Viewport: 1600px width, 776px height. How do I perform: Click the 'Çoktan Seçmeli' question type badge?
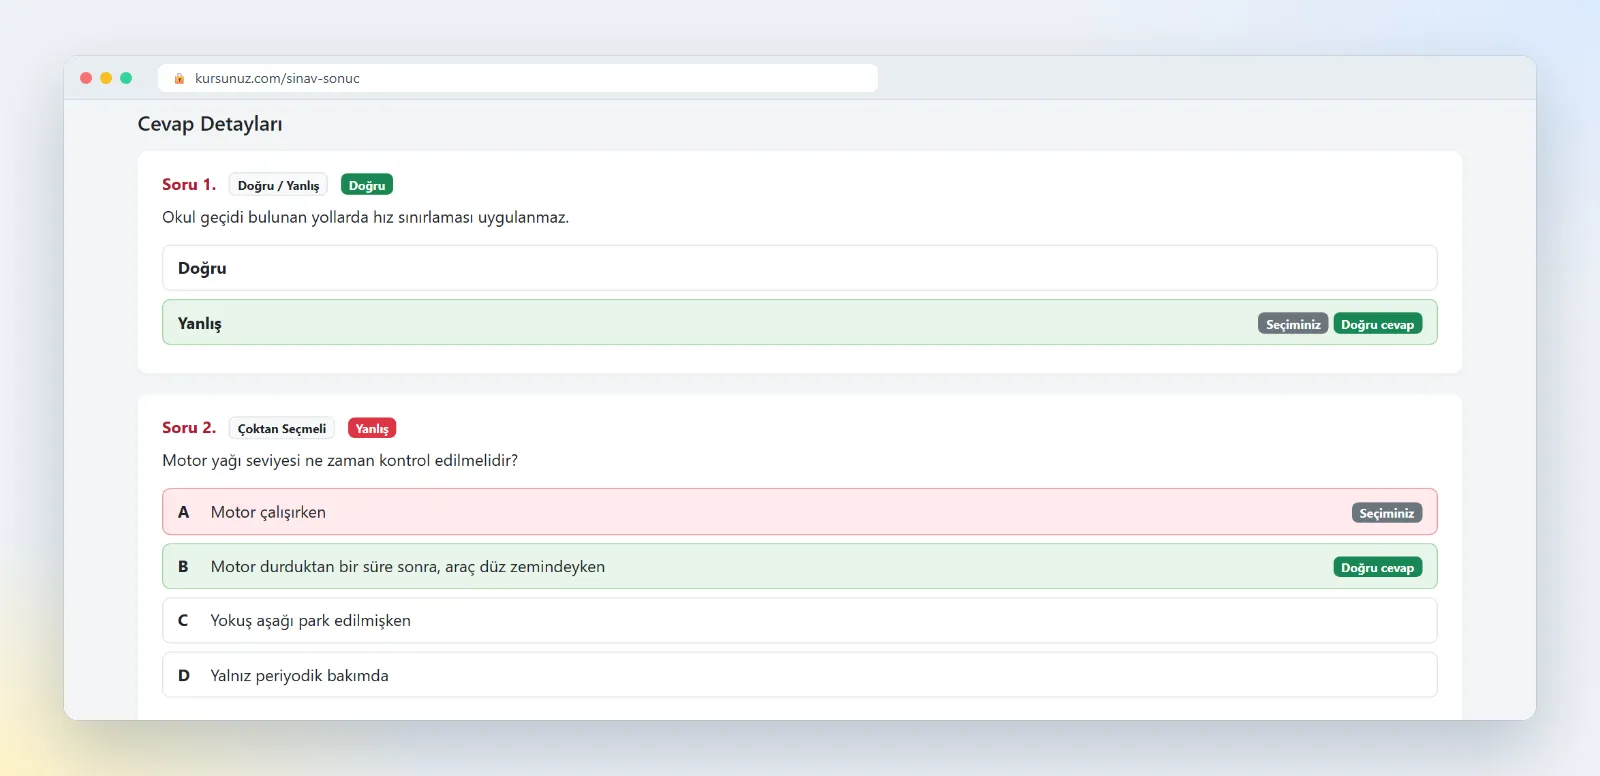[282, 428]
